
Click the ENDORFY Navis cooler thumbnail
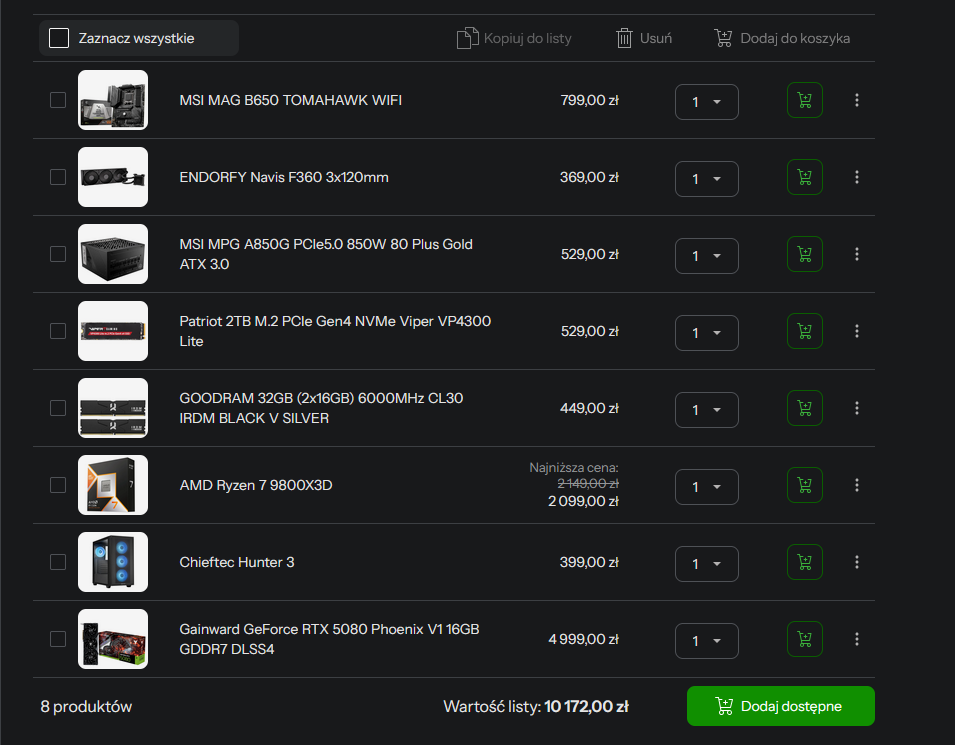(x=113, y=177)
